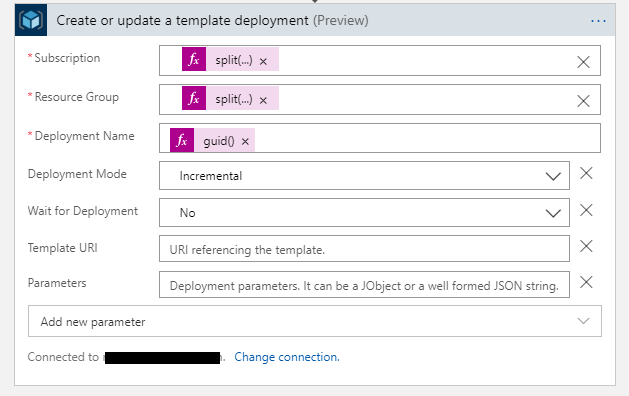Click fx expression icon in Resource Group
The width and height of the screenshot is (629, 396).
pos(194,98)
